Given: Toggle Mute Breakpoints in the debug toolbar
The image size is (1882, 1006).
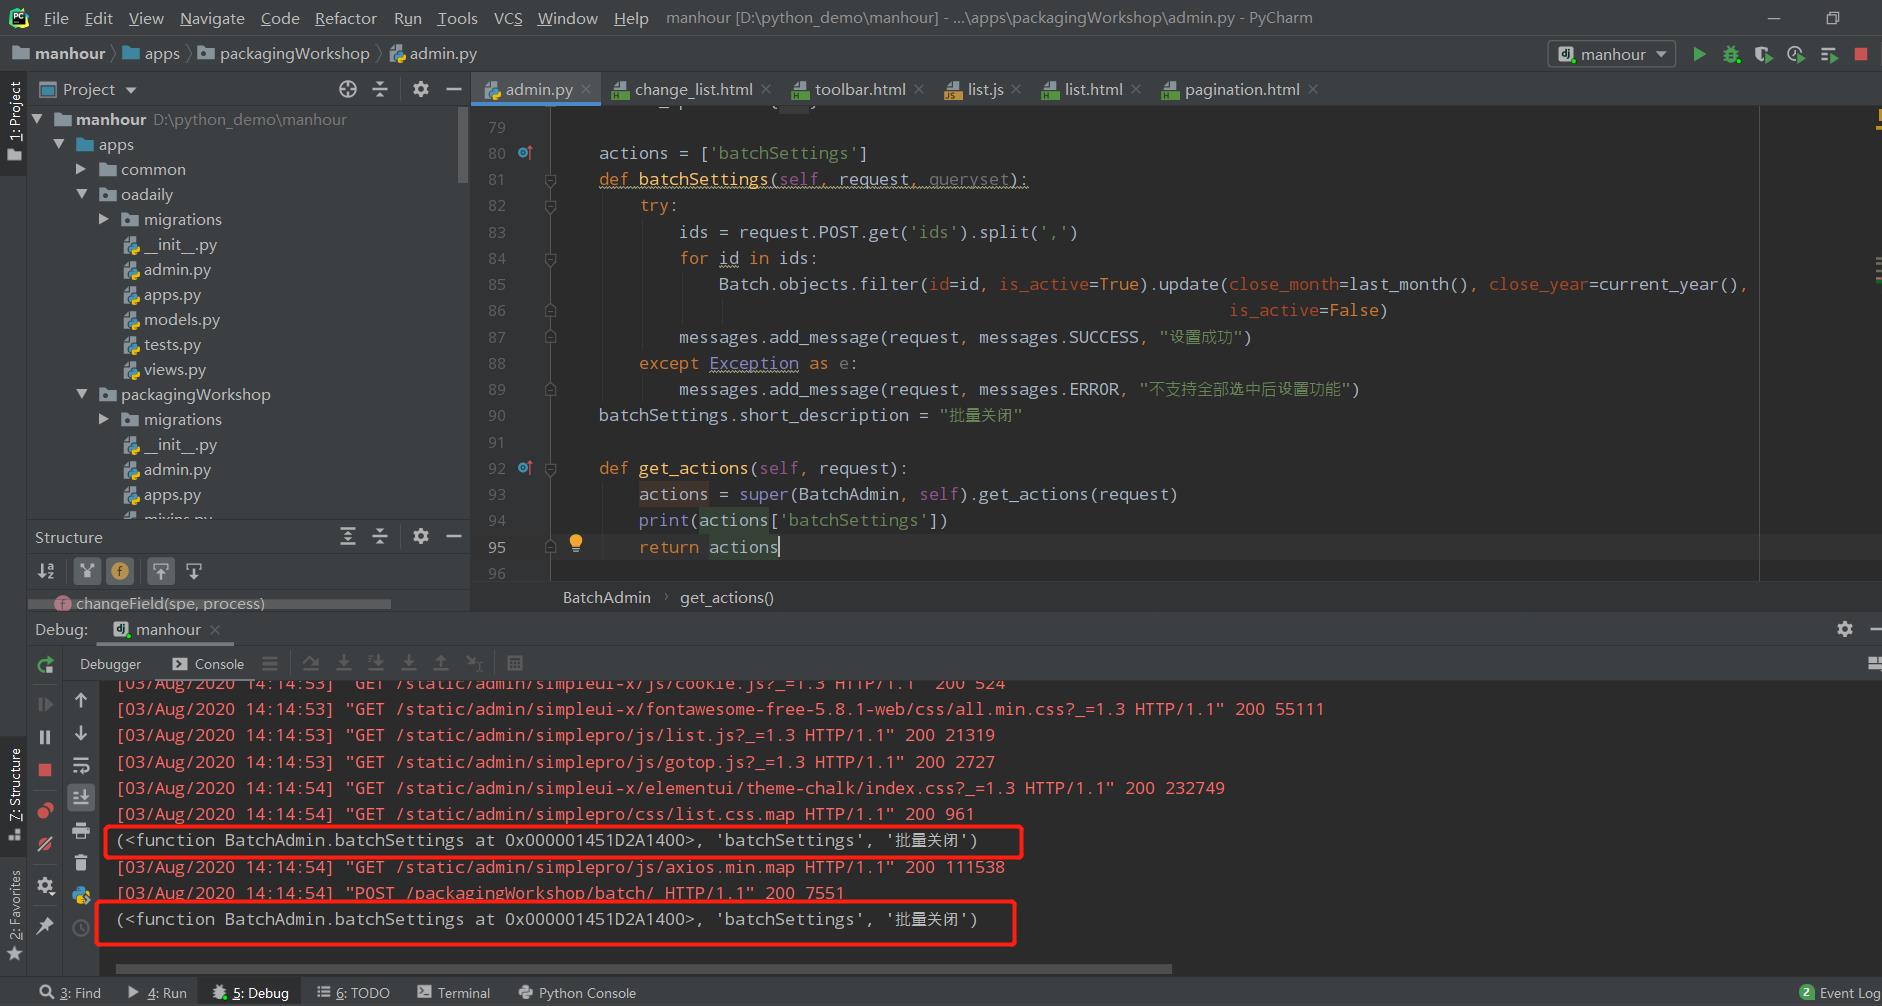Looking at the screenshot, I should tap(45, 843).
